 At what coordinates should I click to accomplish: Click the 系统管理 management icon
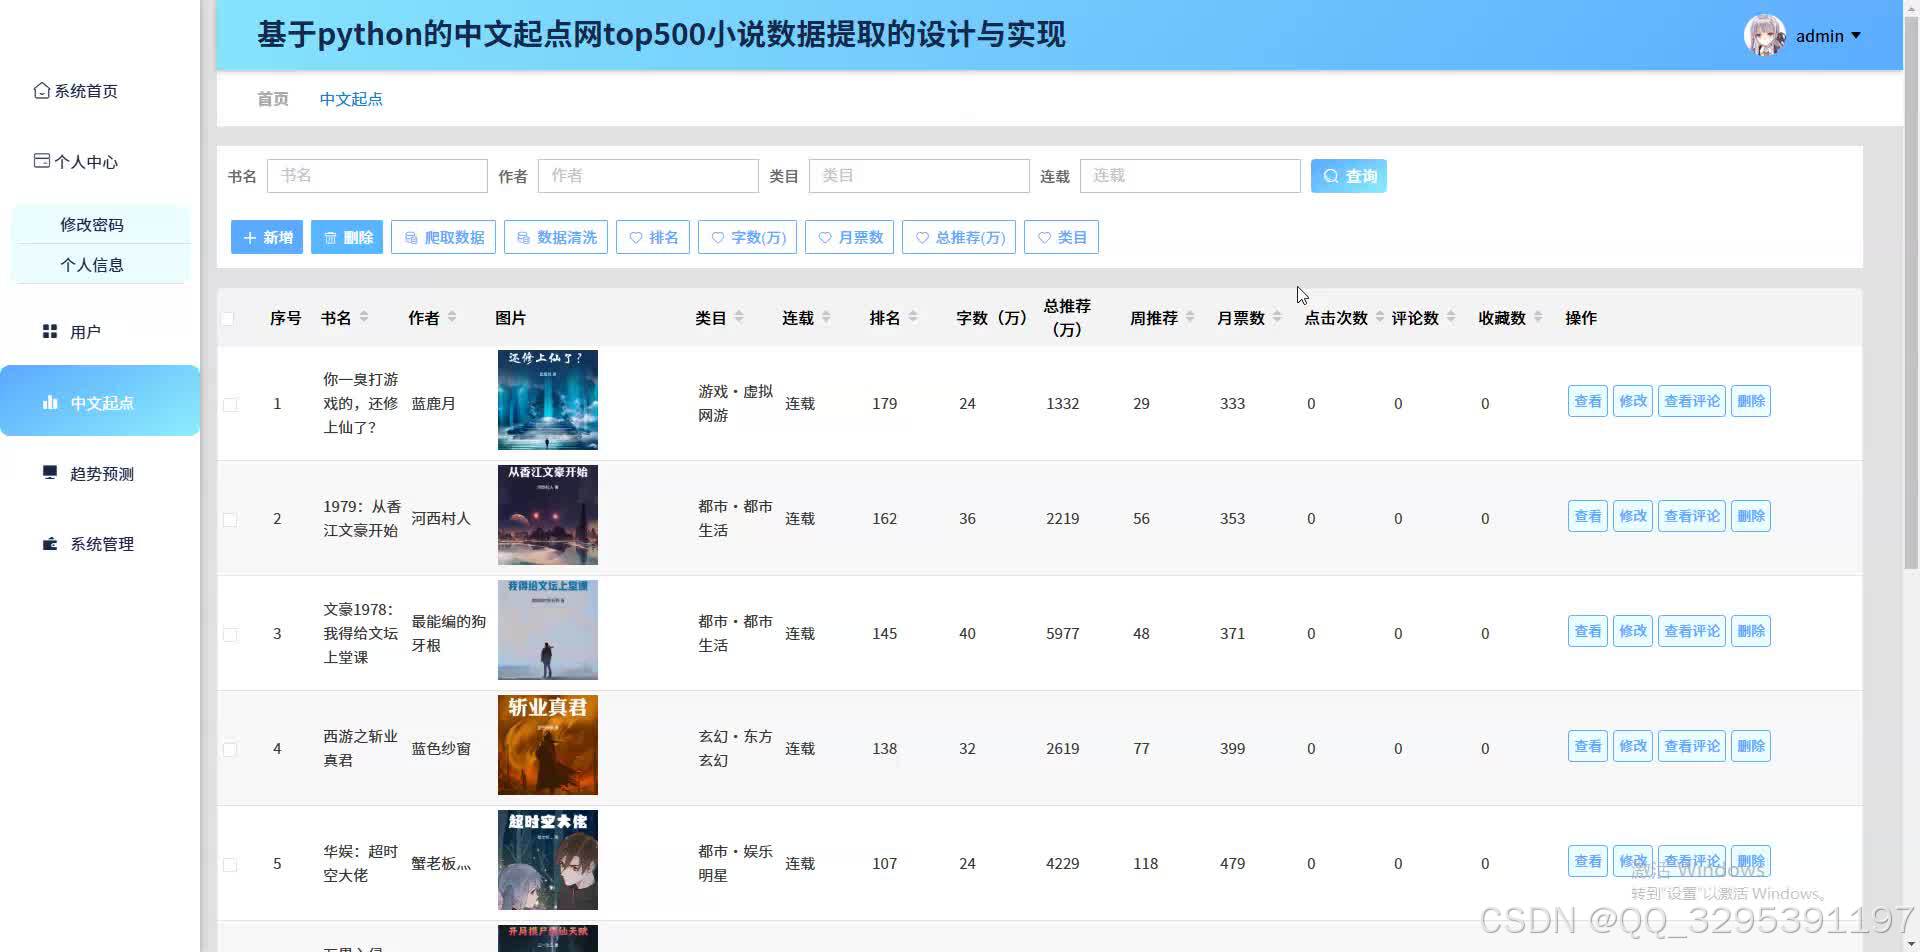(50, 543)
